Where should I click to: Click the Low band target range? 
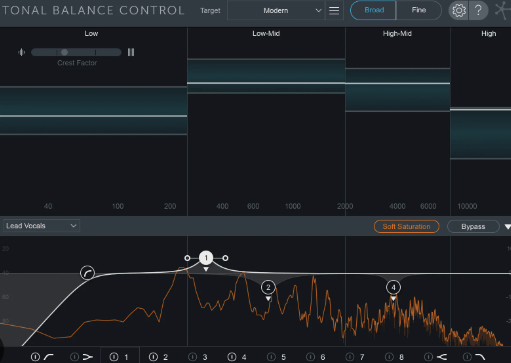[93, 111]
